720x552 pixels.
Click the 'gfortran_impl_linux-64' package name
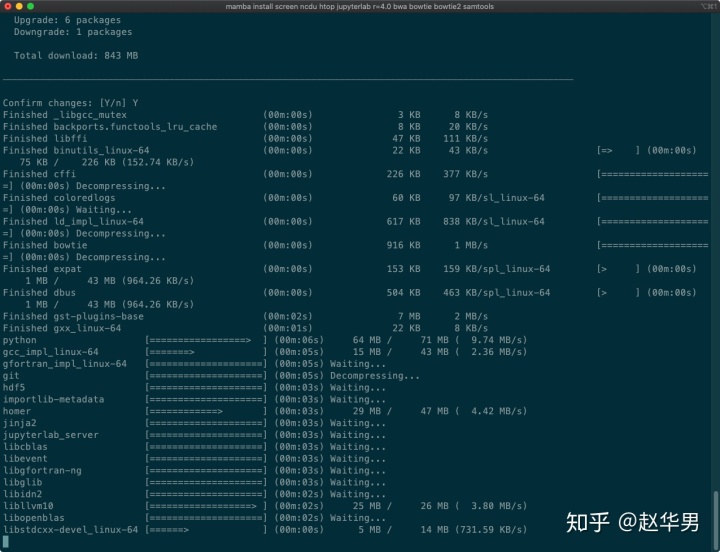coord(65,364)
